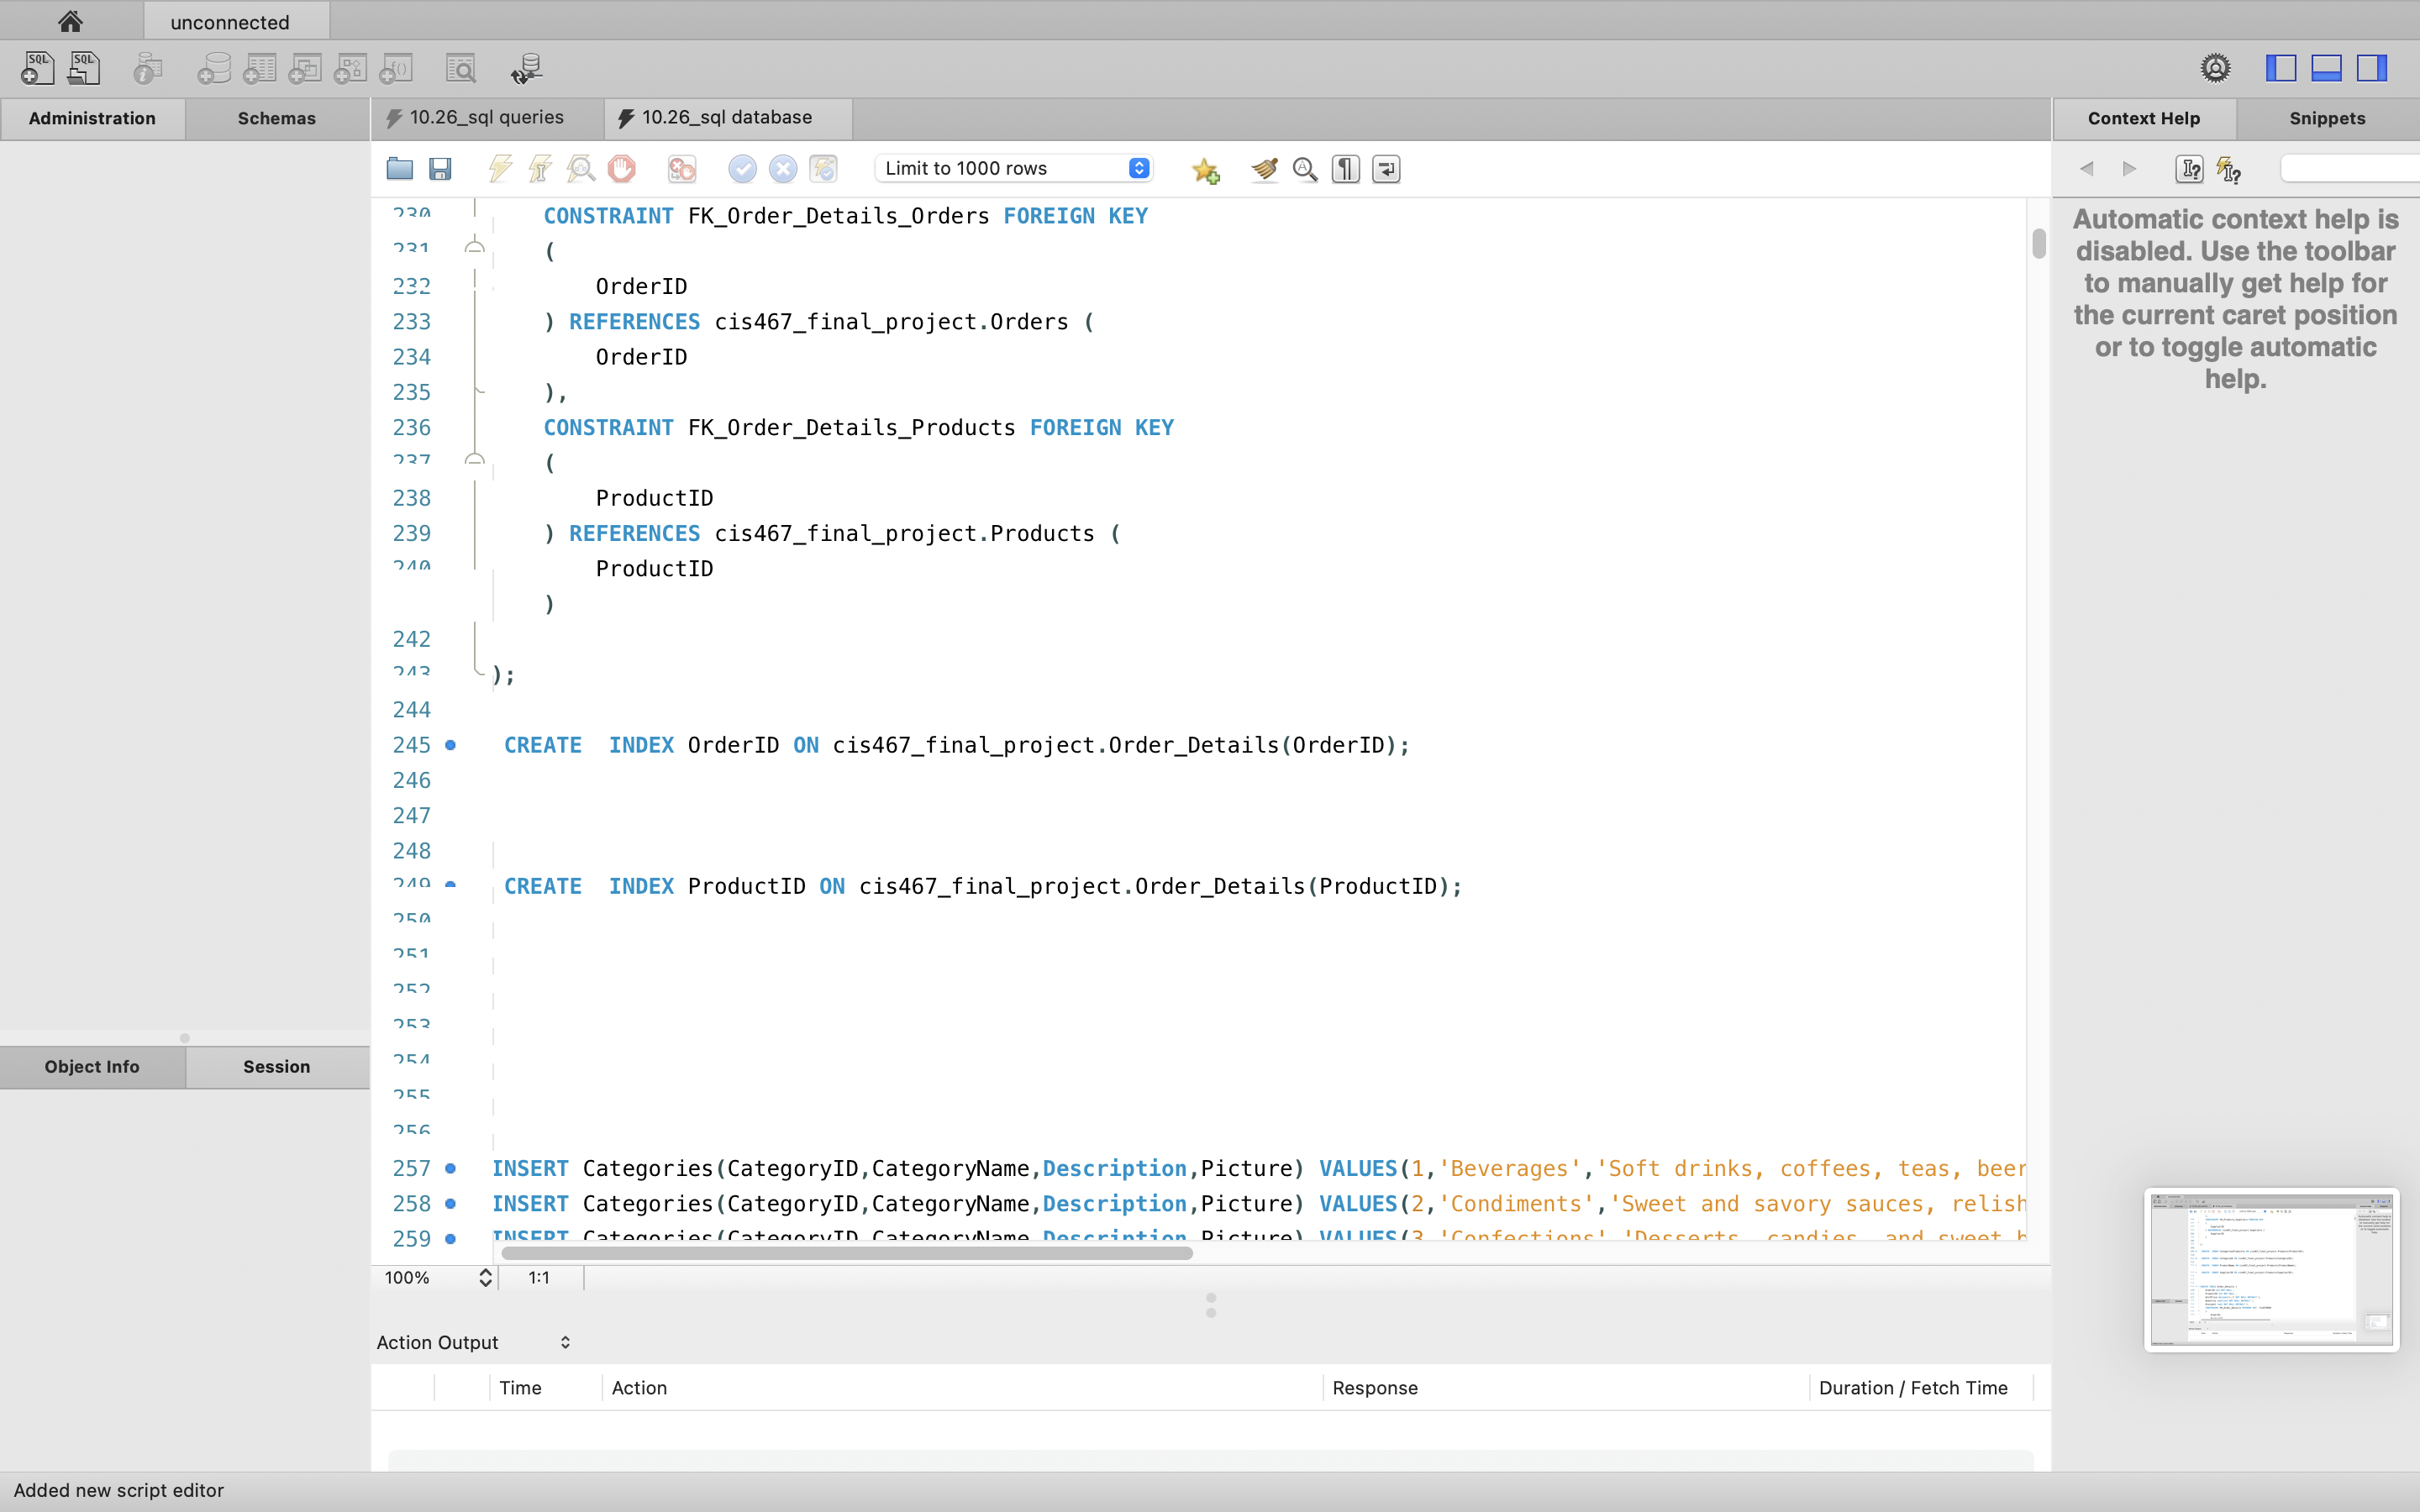Toggle display of invisible characters

[x=1344, y=168]
